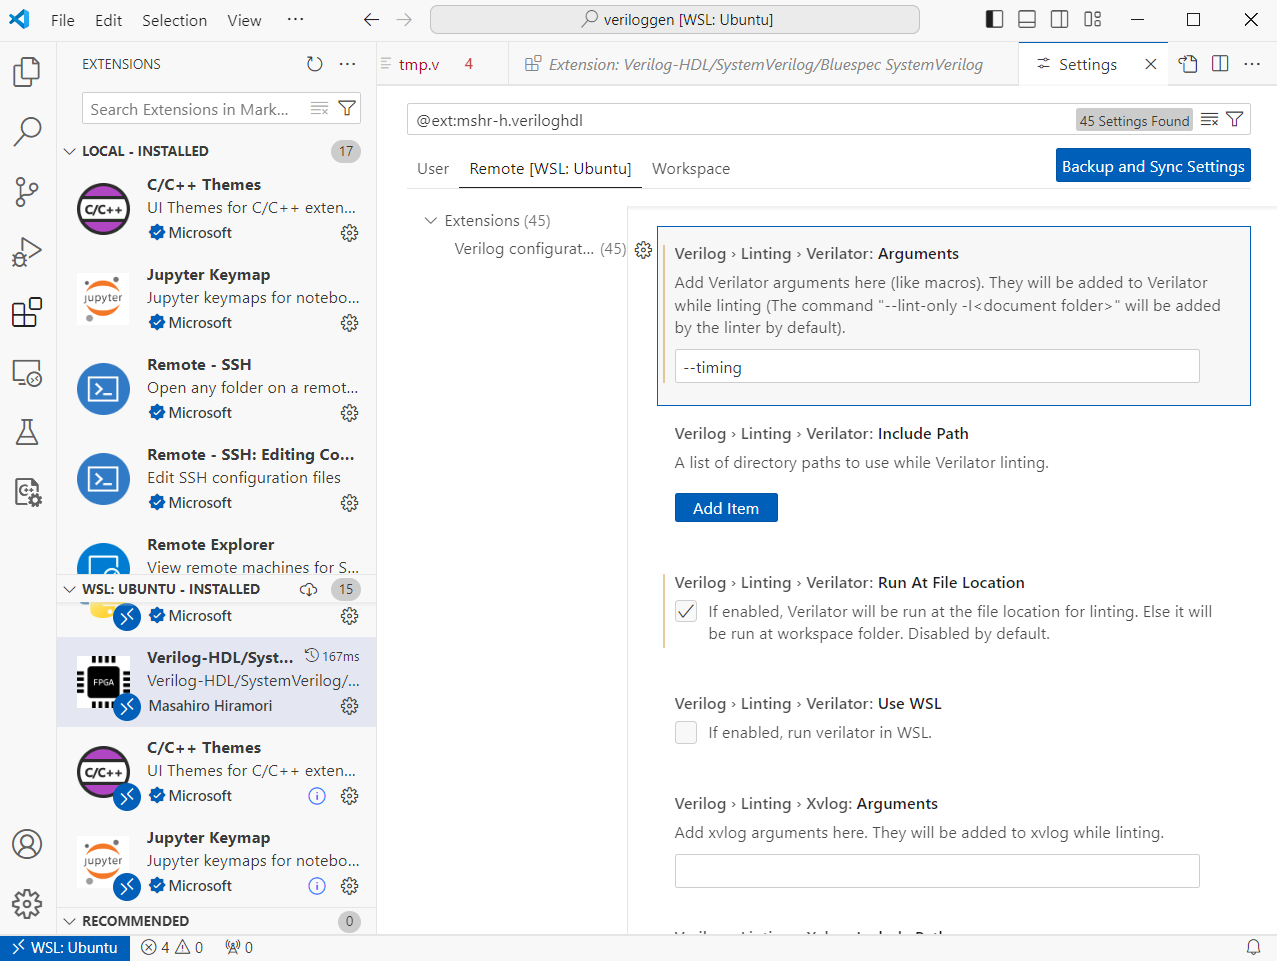Open the Accounts icon in activity bar
The height and width of the screenshot is (961, 1277).
point(27,844)
